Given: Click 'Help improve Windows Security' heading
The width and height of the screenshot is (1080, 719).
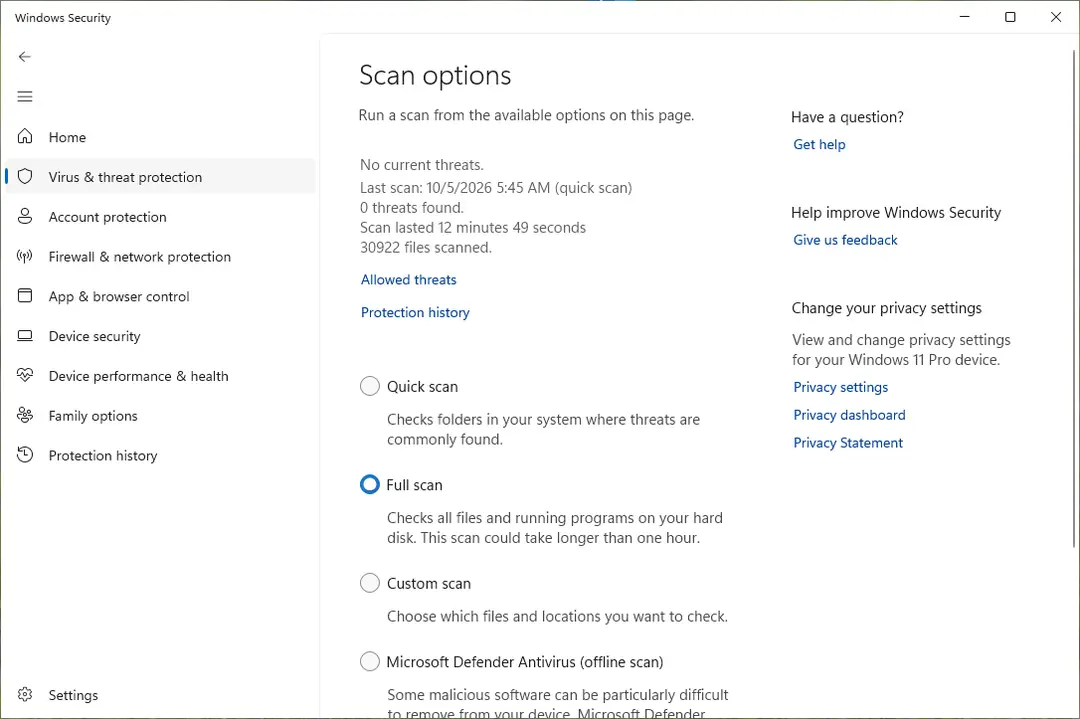Looking at the screenshot, I should [896, 213].
